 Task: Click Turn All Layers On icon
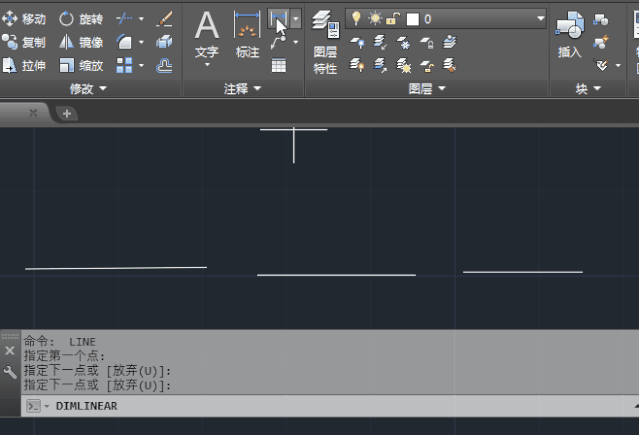click(357, 65)
